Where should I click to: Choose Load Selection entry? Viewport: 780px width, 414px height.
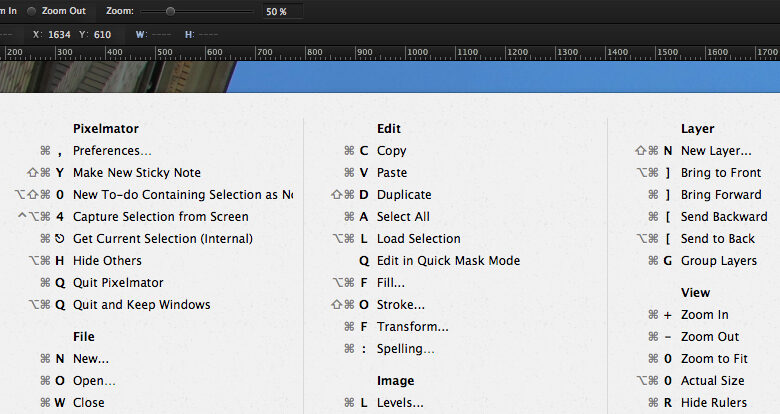(x=418, y=239)
